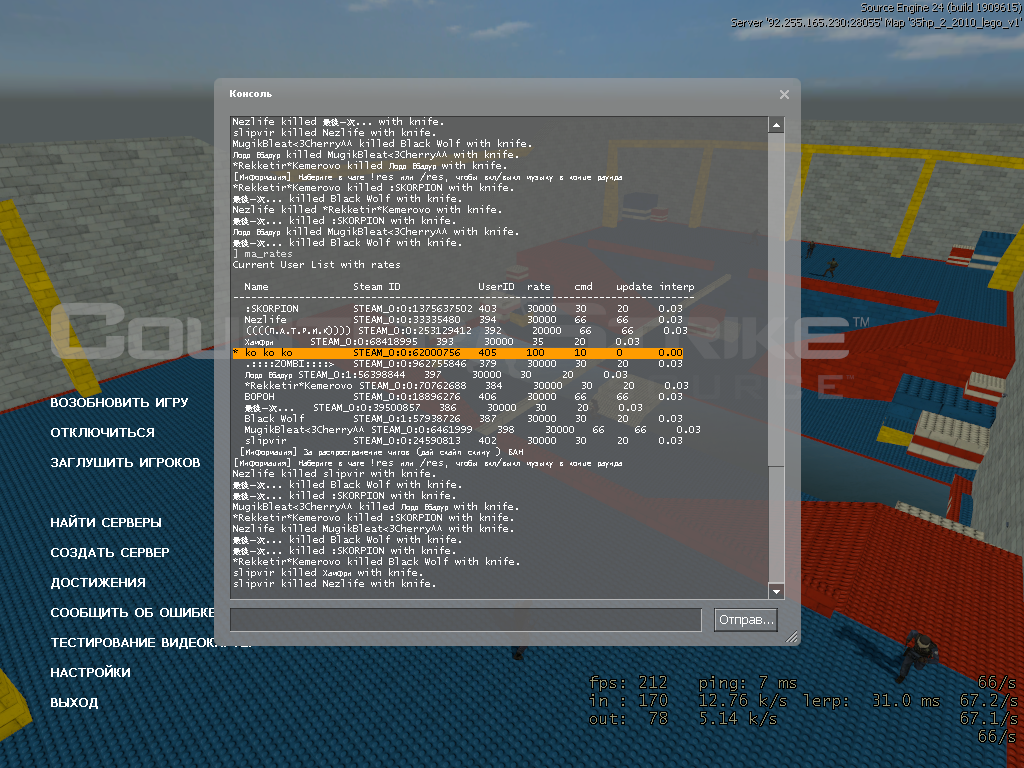Click the 'fps: 212' net graph value
1024x768 pixels.
[628, 683]
